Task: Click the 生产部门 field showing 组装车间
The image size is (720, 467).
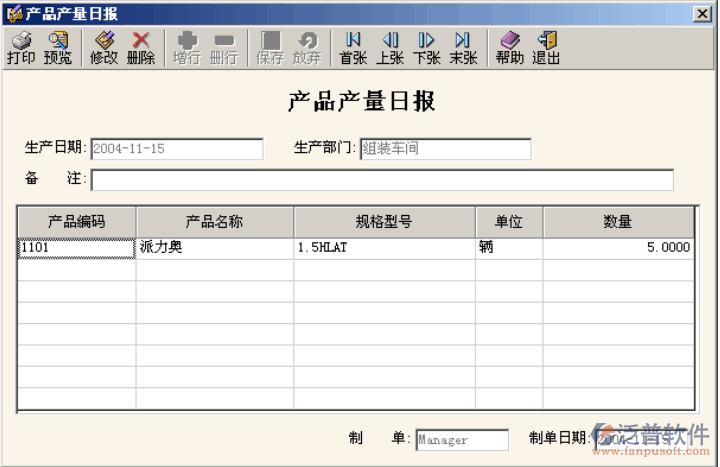Action: pos(444,149)
